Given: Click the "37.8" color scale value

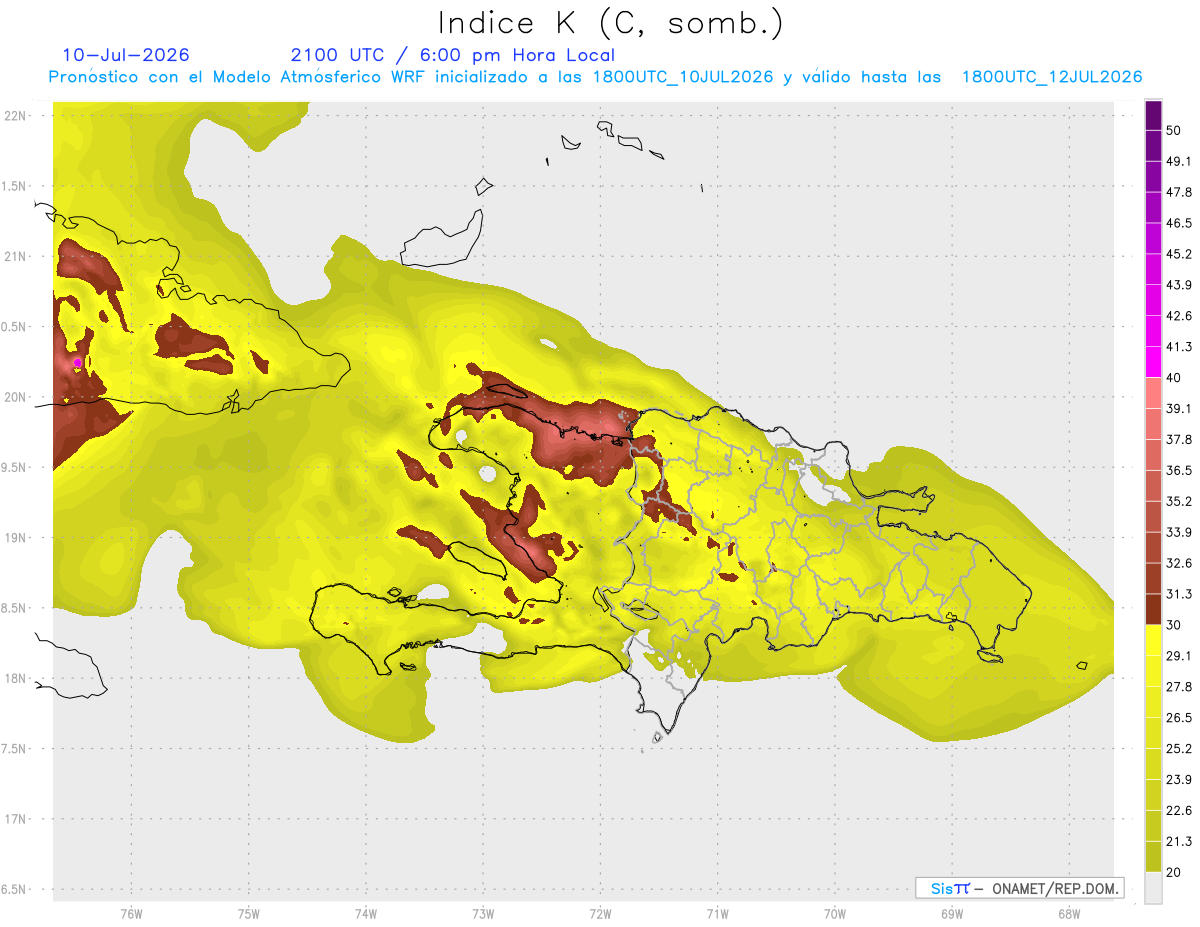Looking at the screenshot, I should pyautogui.click(x=1179, y=439).
